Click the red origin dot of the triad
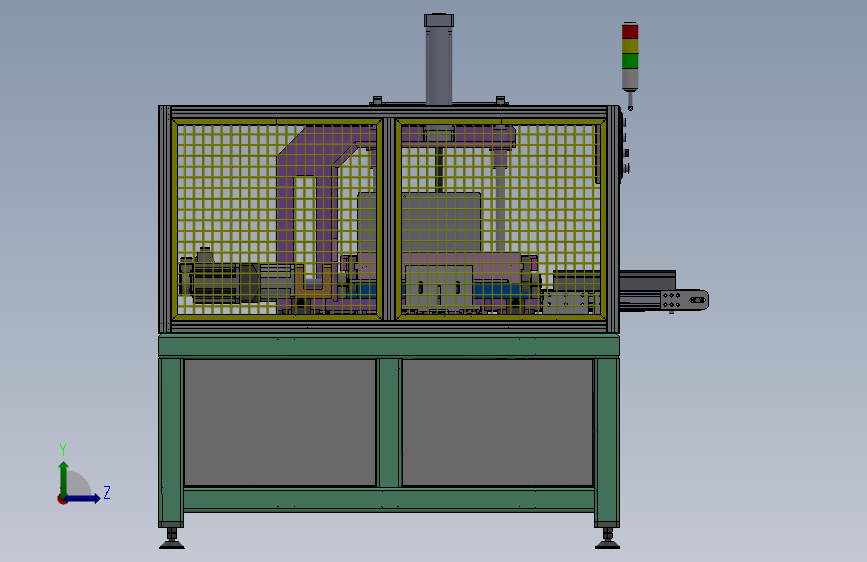Screen dimensions: 867x562 pos(62,499)
